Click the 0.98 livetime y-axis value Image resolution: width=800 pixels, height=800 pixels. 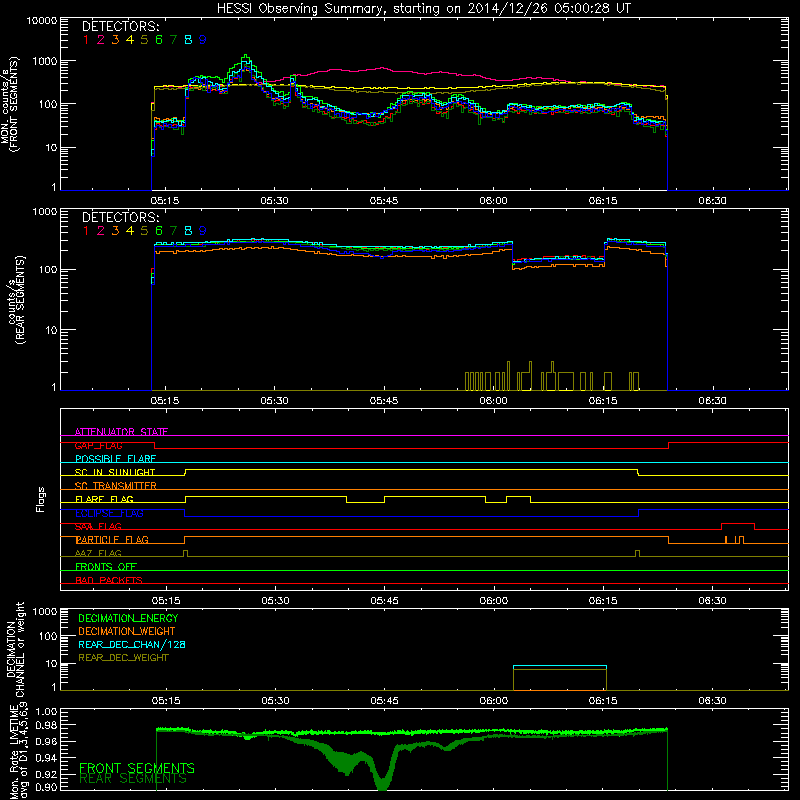47,725
